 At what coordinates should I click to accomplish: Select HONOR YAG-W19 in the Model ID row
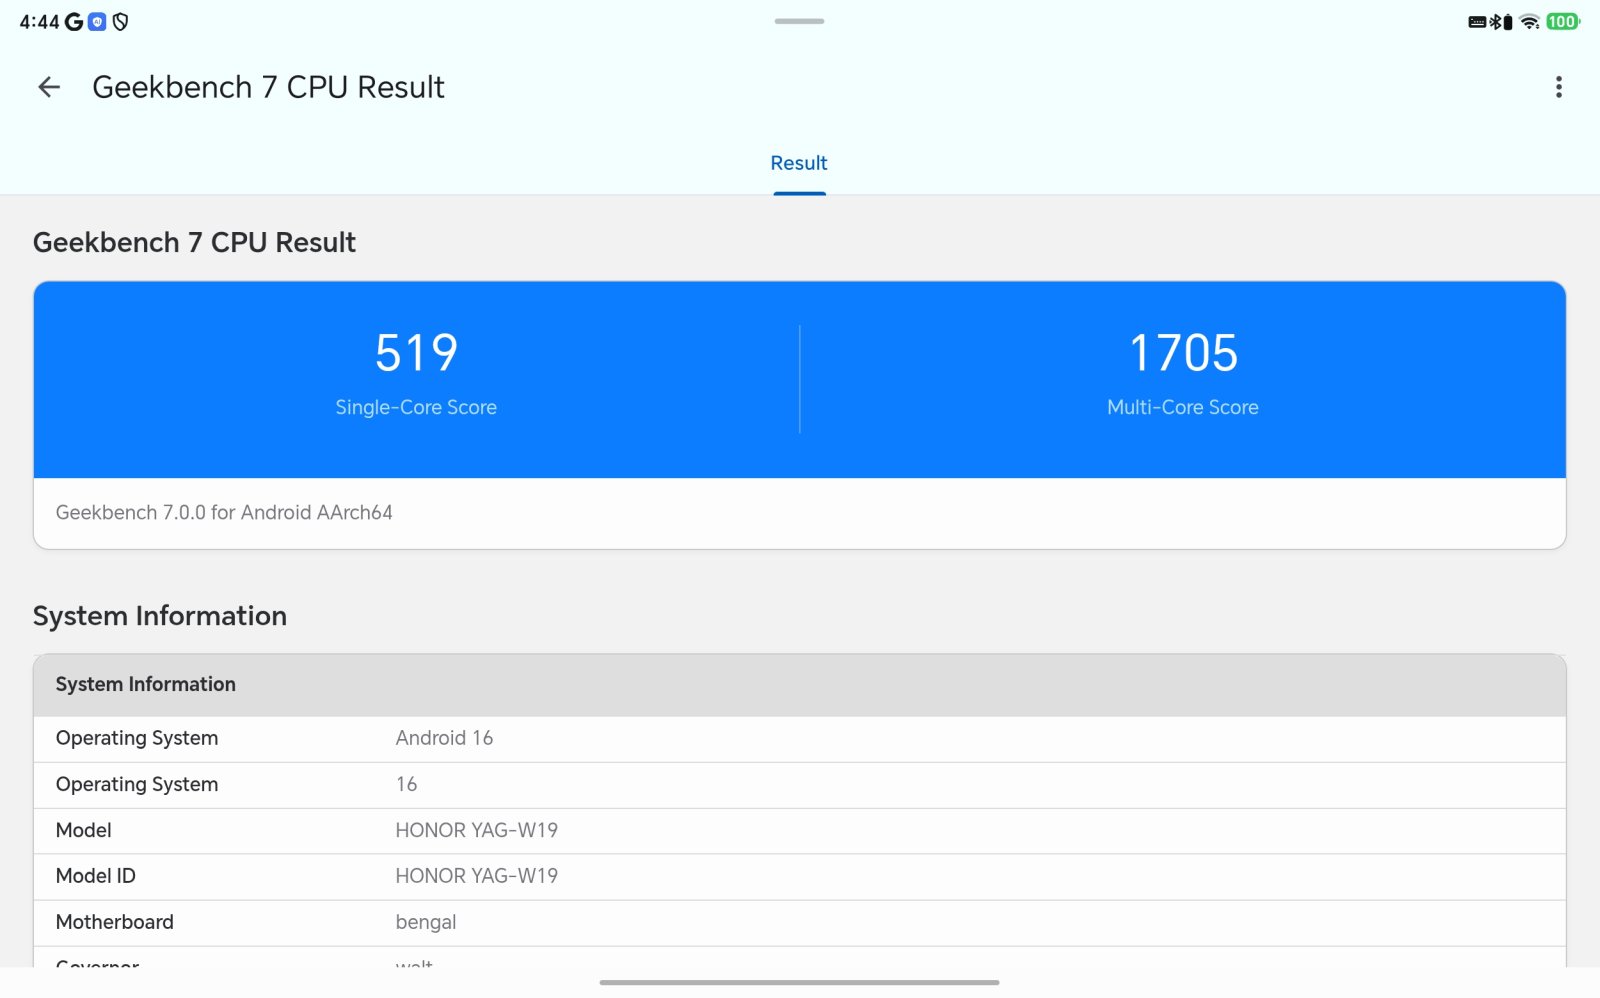tap(477, 876)
